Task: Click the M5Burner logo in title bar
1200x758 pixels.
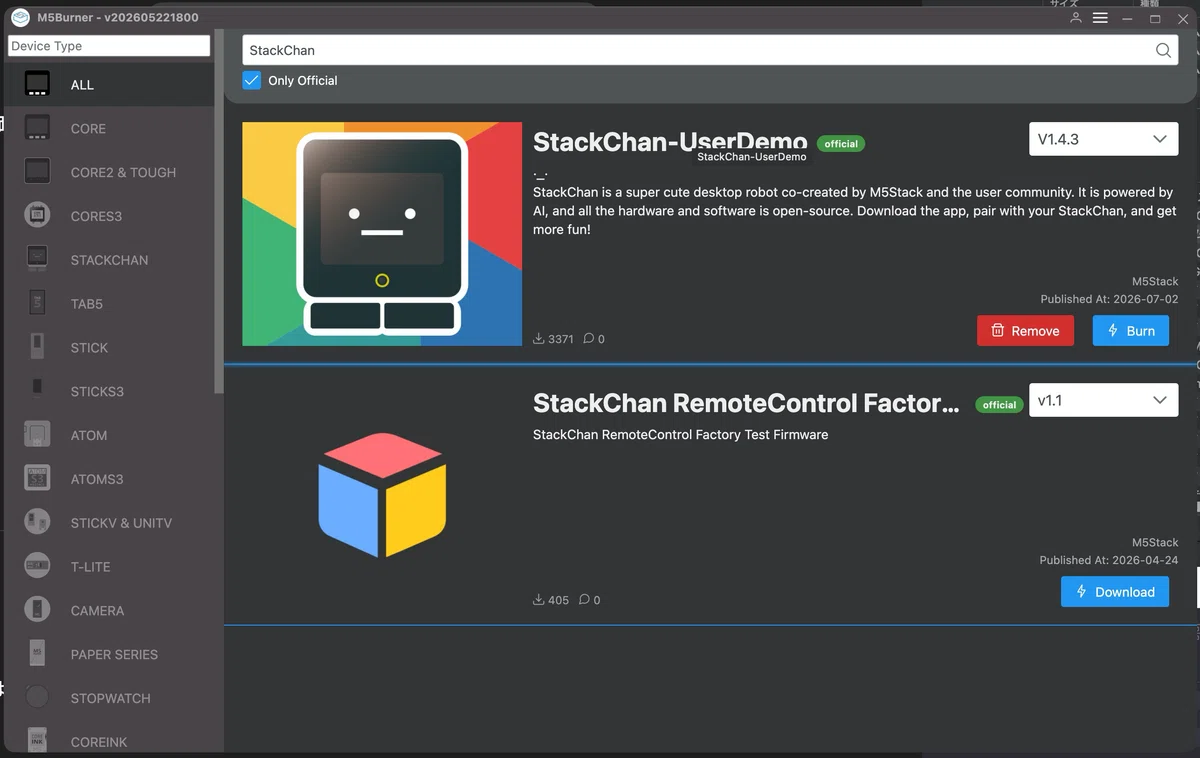Action: pyautogui.click(x=20, y=17)
